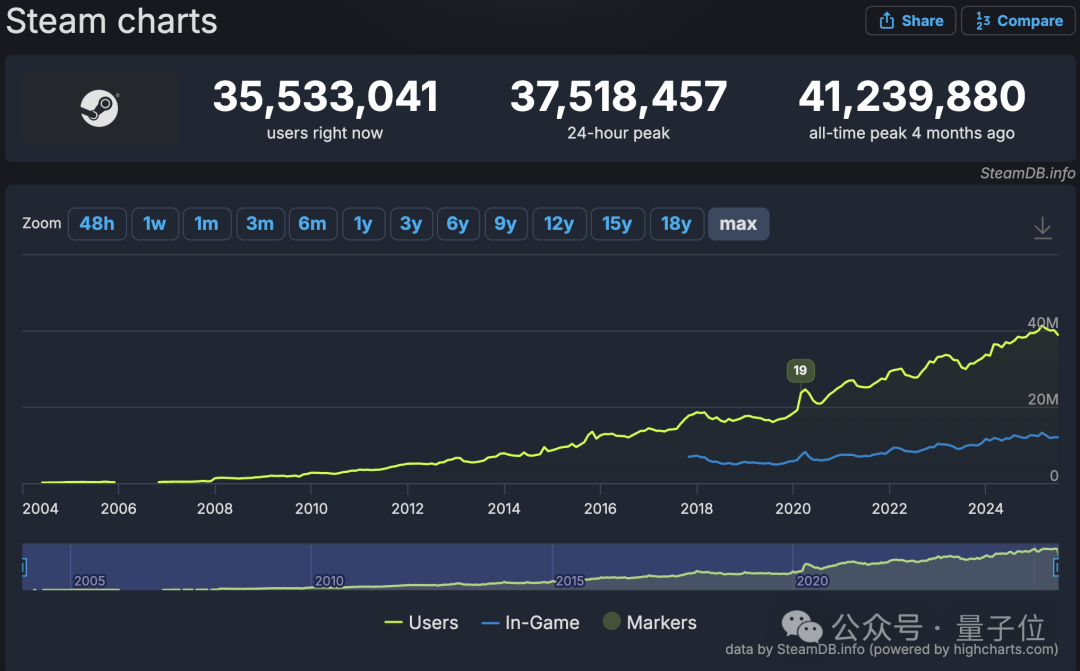
Task: Toggle the In-Game series in legend
Action: coord(530,623)
